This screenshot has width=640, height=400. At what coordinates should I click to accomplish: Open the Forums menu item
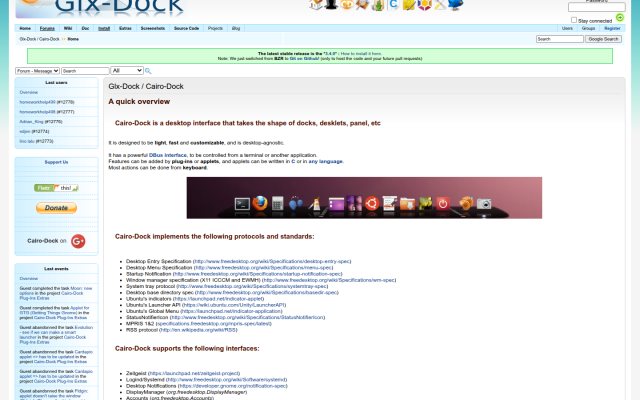tap(47, 29)
